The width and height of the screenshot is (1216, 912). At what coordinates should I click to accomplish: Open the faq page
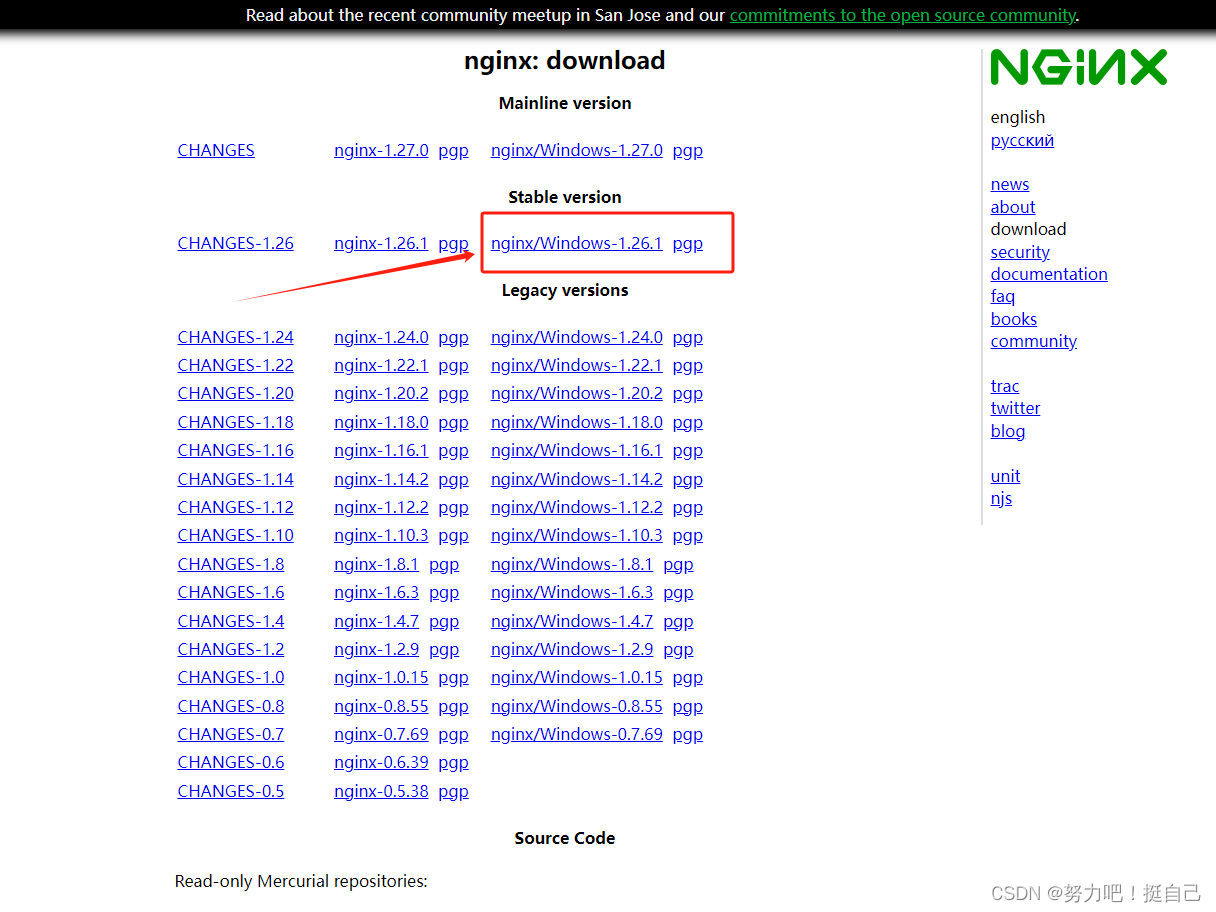tap(1003, 296)
